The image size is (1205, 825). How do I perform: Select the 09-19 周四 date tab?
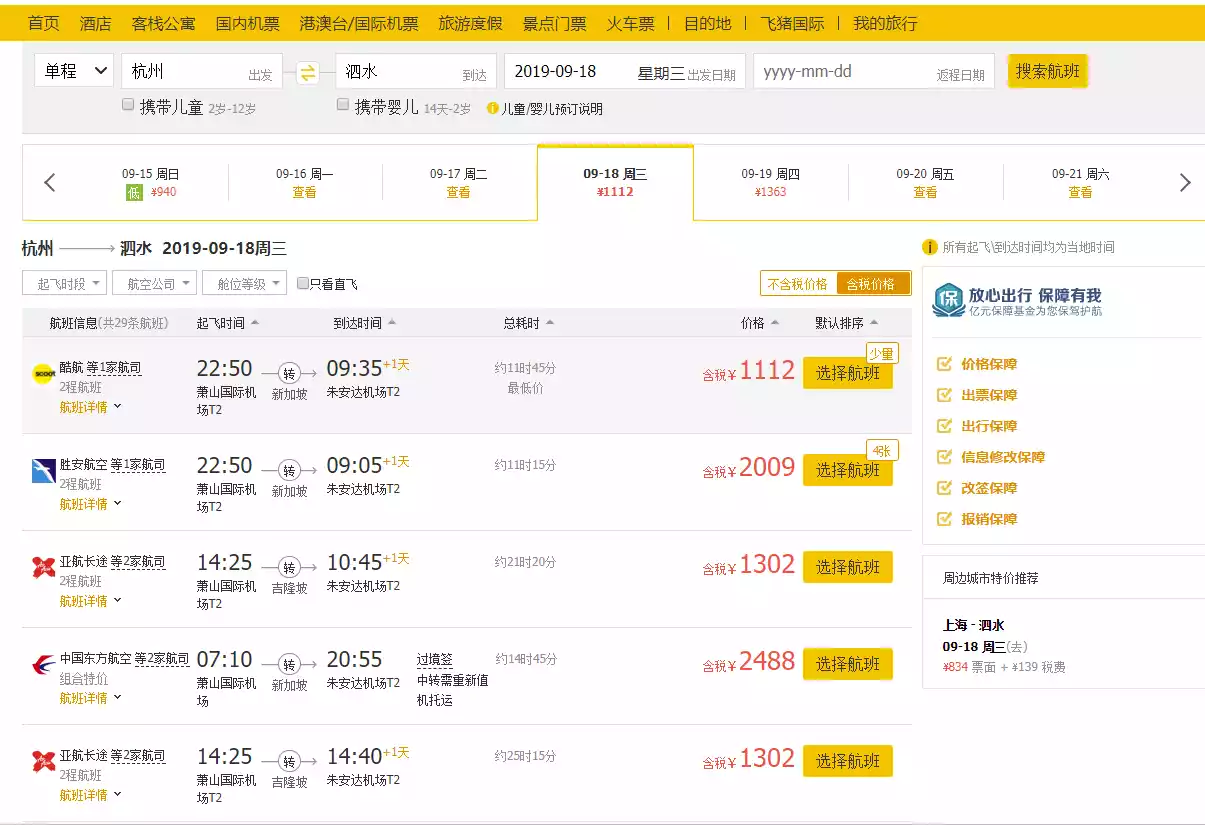tap(770, 182)
